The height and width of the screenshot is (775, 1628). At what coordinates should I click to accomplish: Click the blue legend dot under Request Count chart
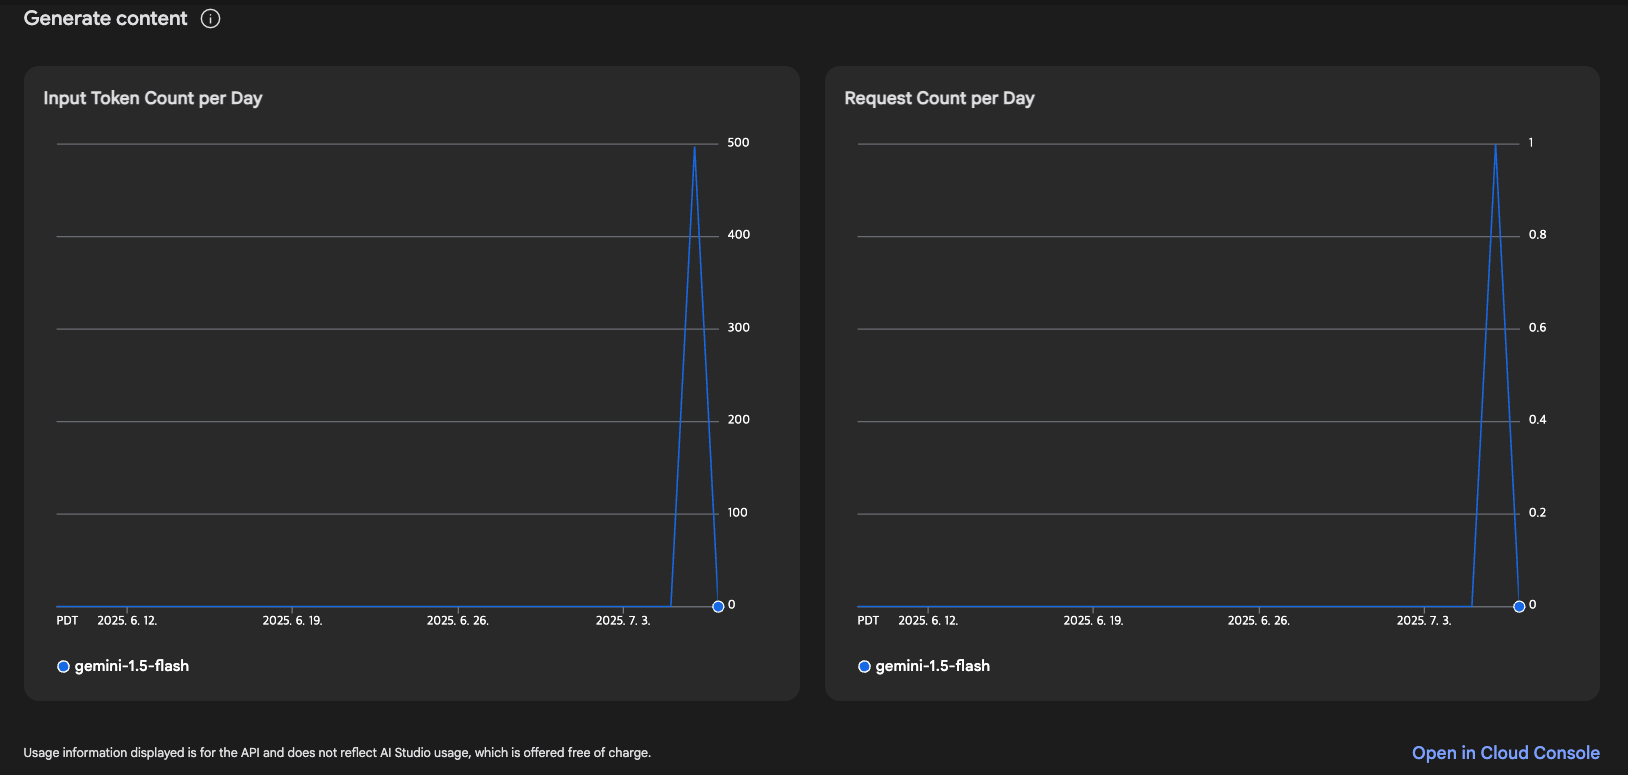click(x=864, y=667)
